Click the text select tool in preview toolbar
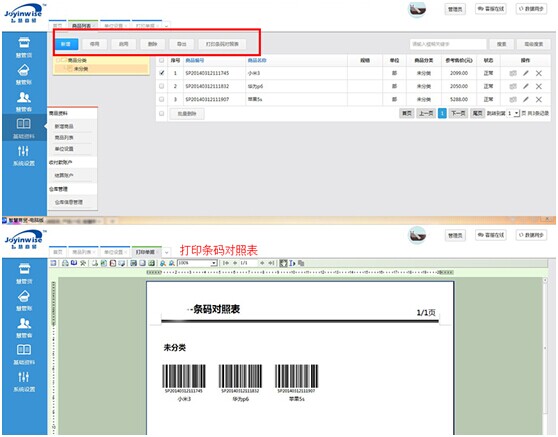 (x=292, y=263)
